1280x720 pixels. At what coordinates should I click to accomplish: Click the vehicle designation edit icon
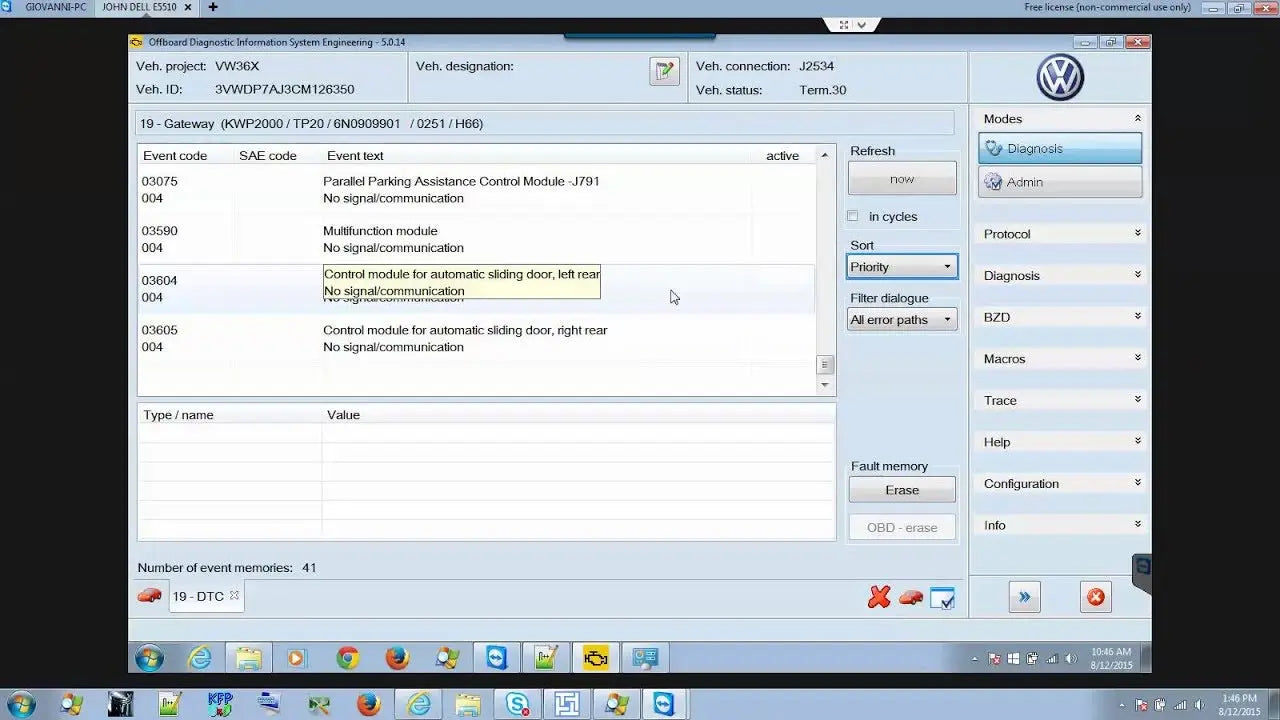[x=664, y=71]
